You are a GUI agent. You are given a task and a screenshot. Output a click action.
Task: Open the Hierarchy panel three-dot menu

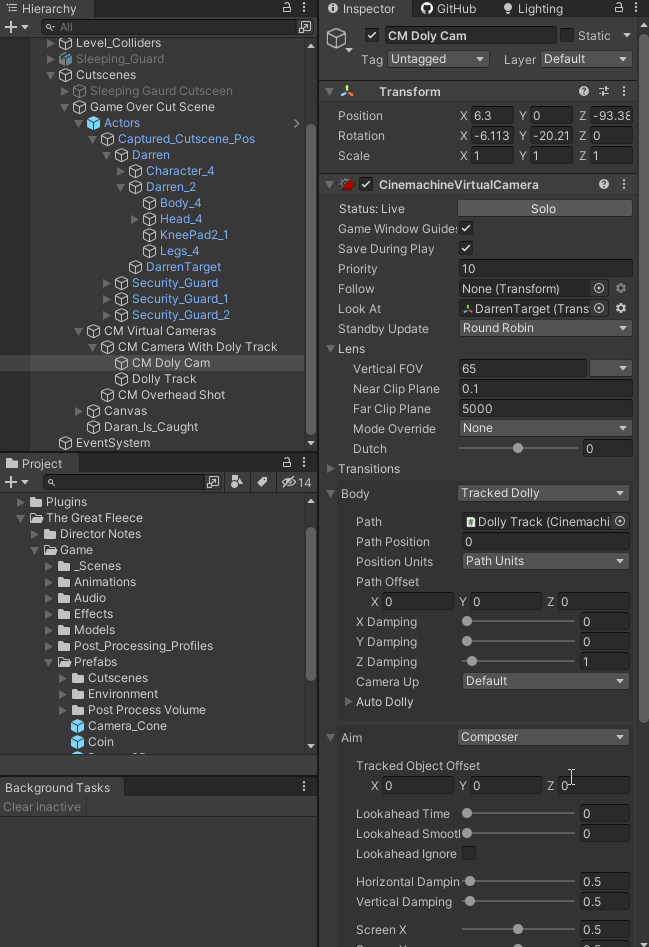point(304,8)
